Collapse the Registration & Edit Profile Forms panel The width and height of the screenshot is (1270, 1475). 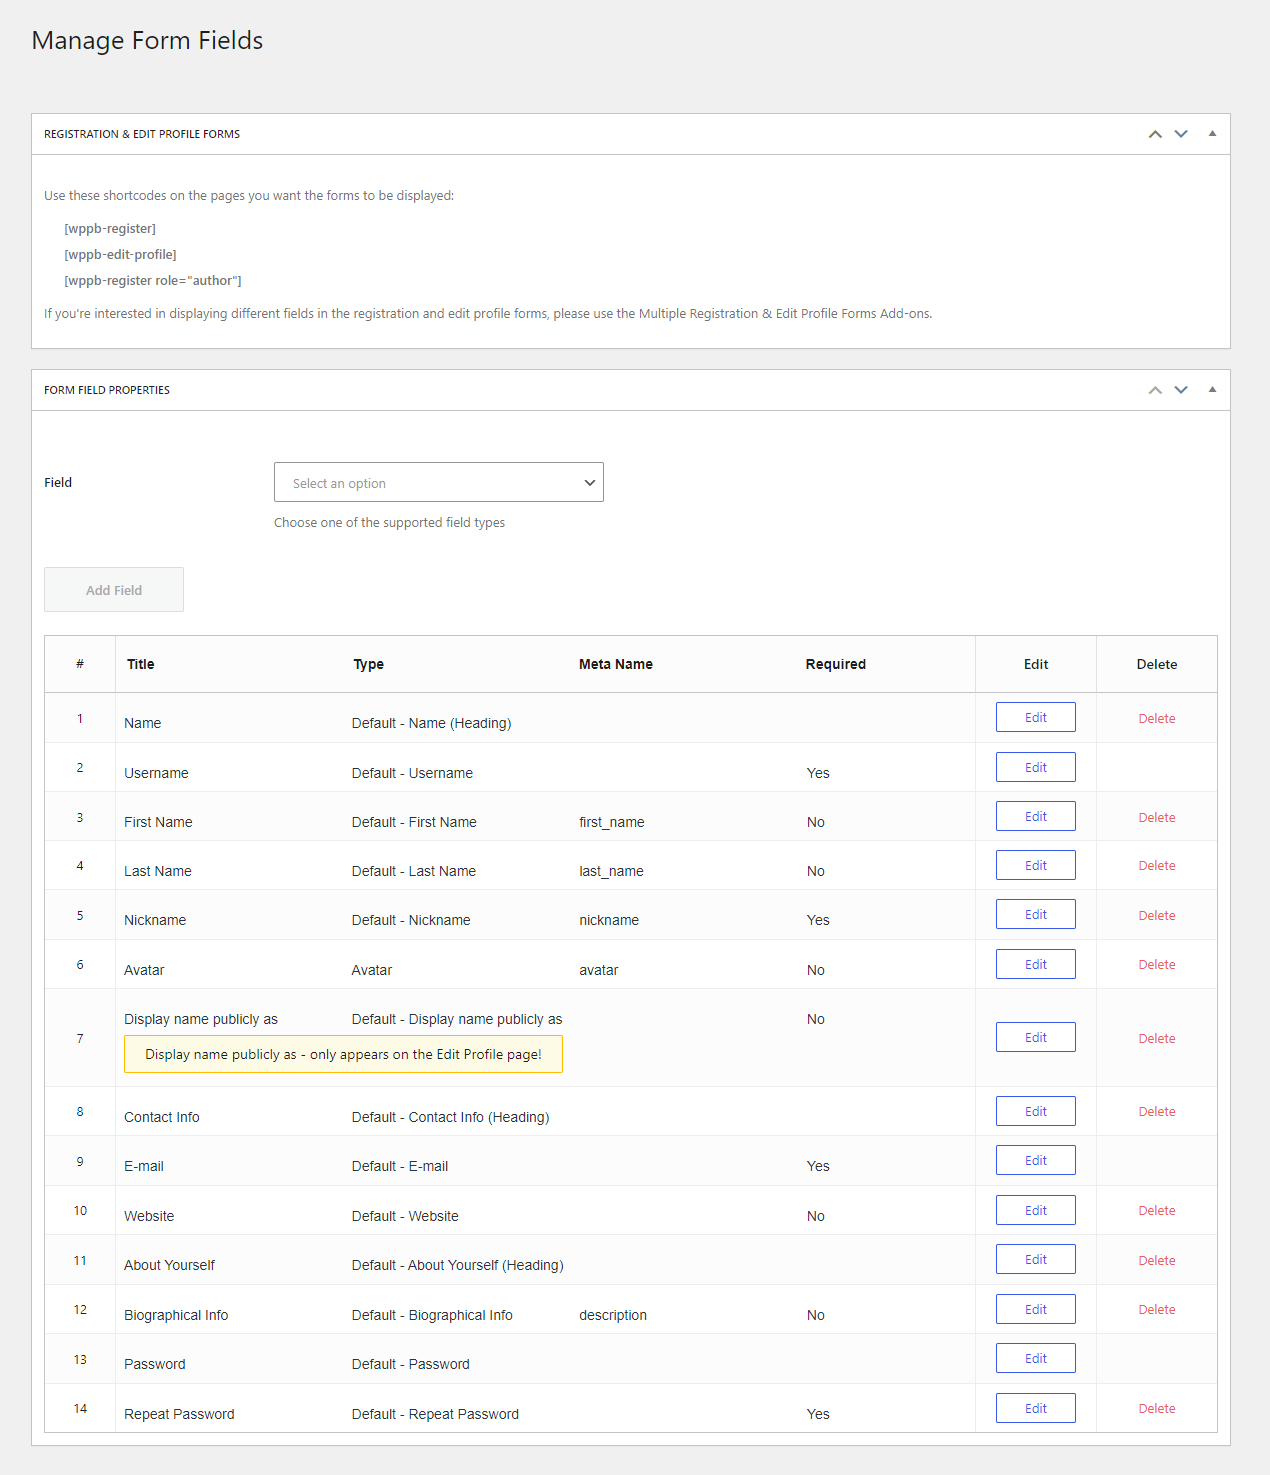tap(1212, 134)
